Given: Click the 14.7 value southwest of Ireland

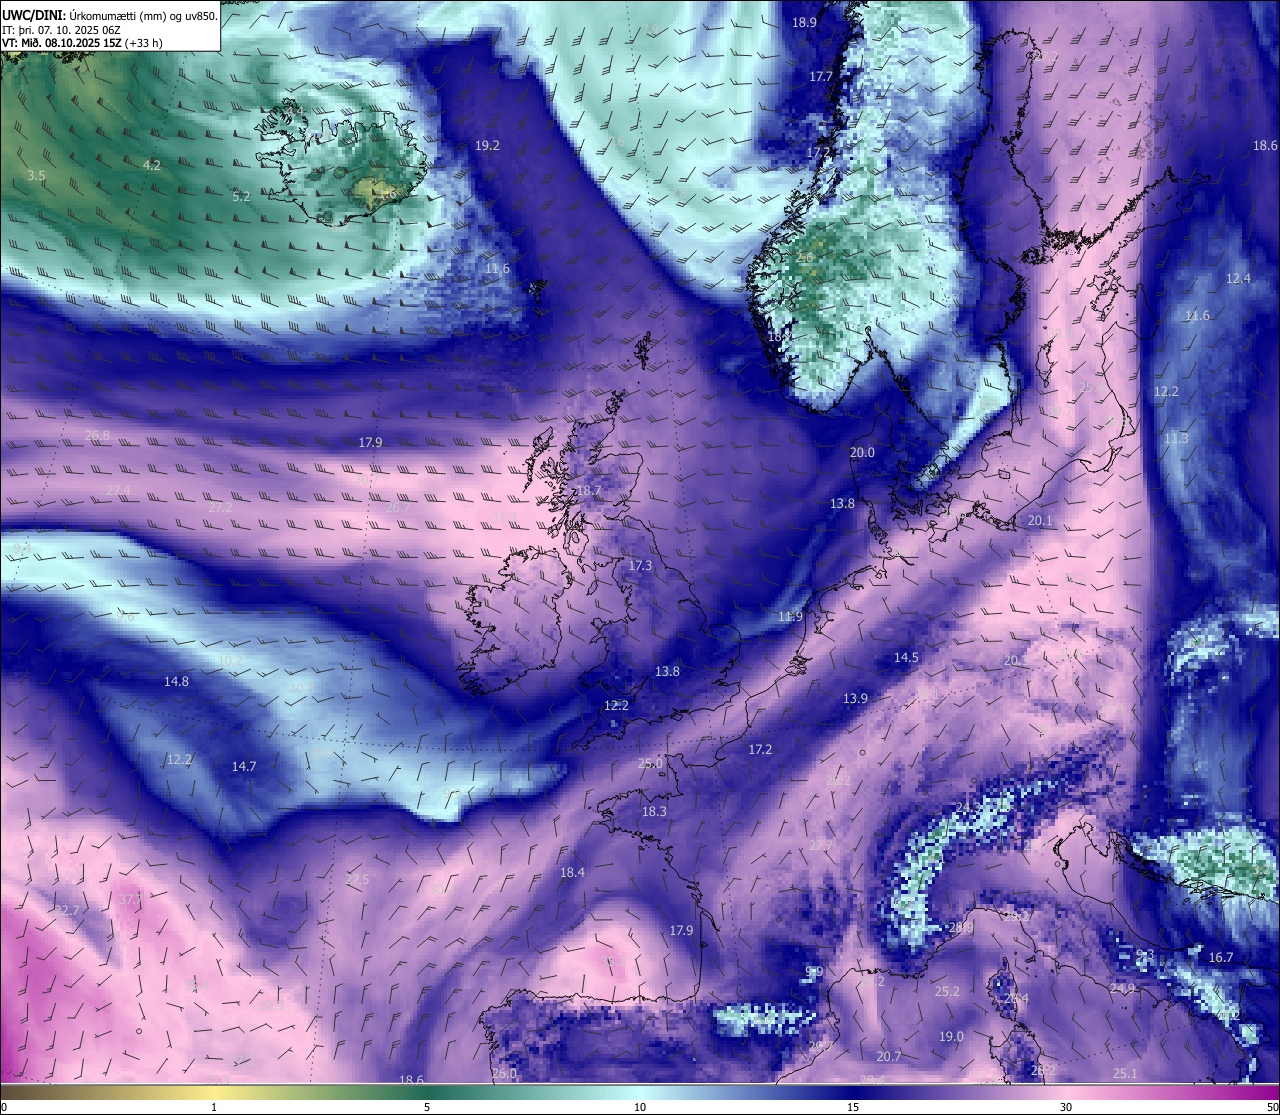Looking at the screenshot, I should pyautogui.click(x=244, y=766).
